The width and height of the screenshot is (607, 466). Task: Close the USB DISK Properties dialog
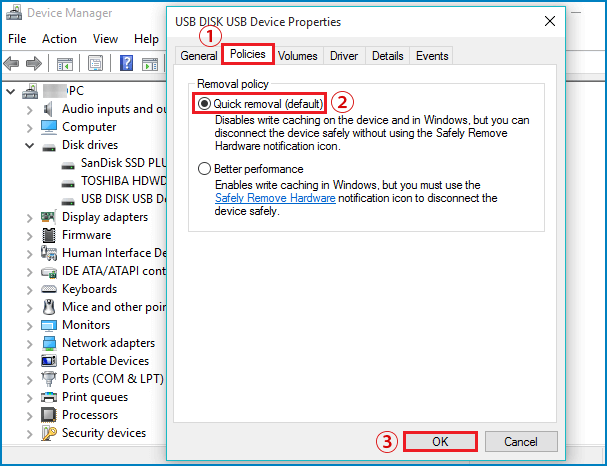(x=550, y=21)
